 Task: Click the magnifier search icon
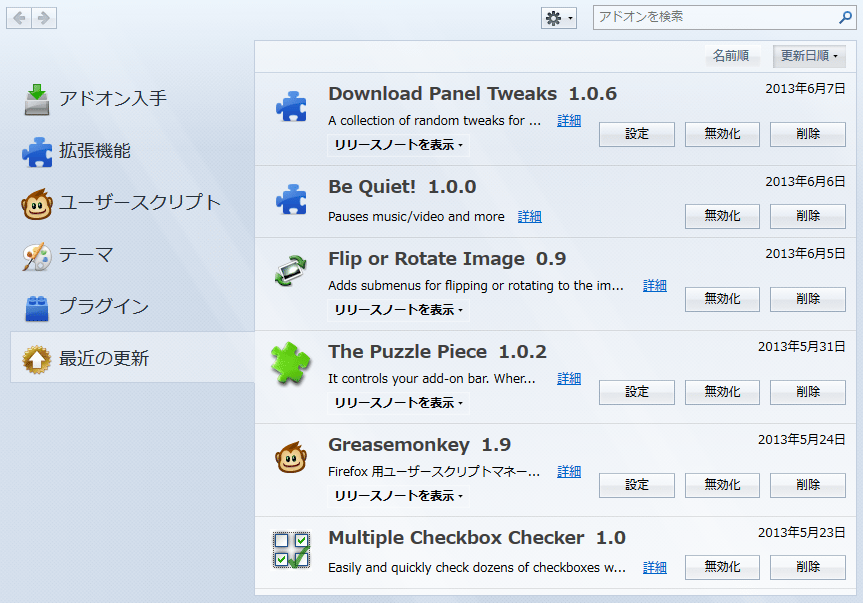845,18
